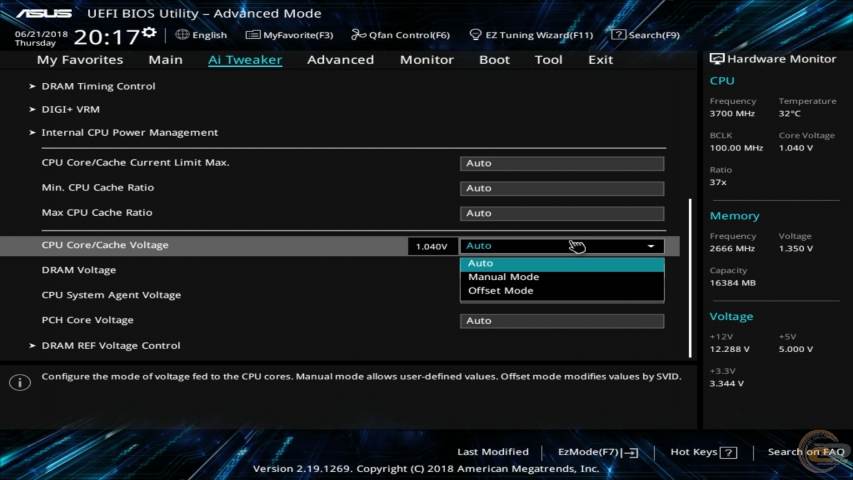This screenshot has width=853, height=480.
Task: Open the Tool tab
Action: coord(548,59)
